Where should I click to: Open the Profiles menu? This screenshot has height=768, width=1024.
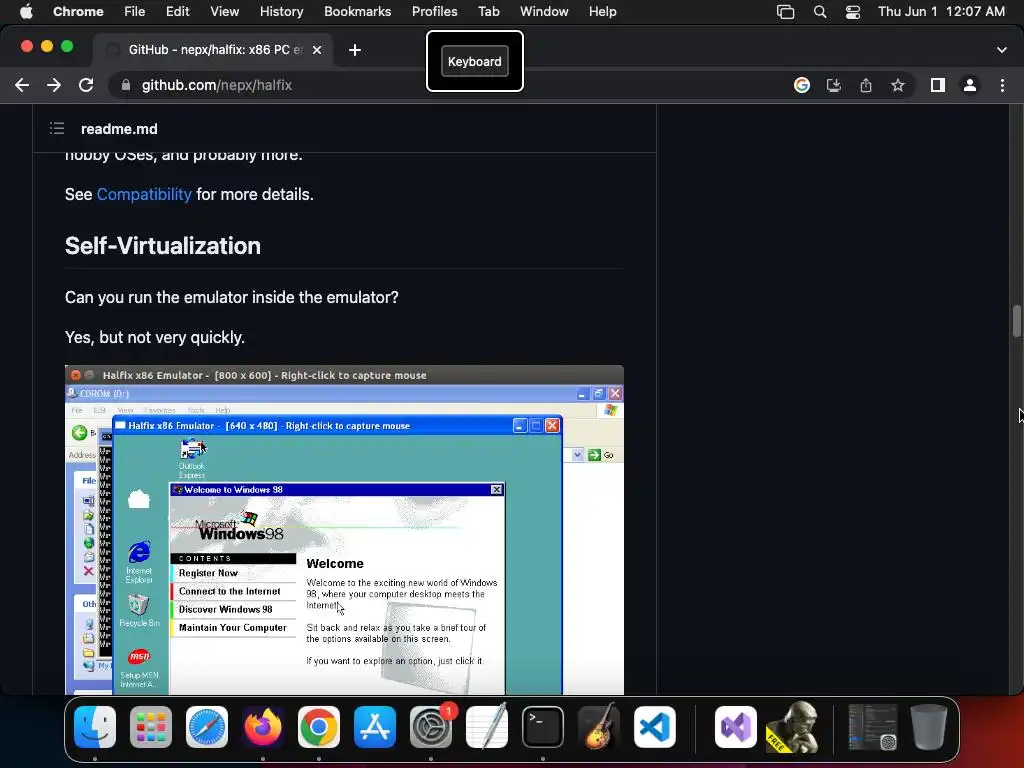point(434,11)
